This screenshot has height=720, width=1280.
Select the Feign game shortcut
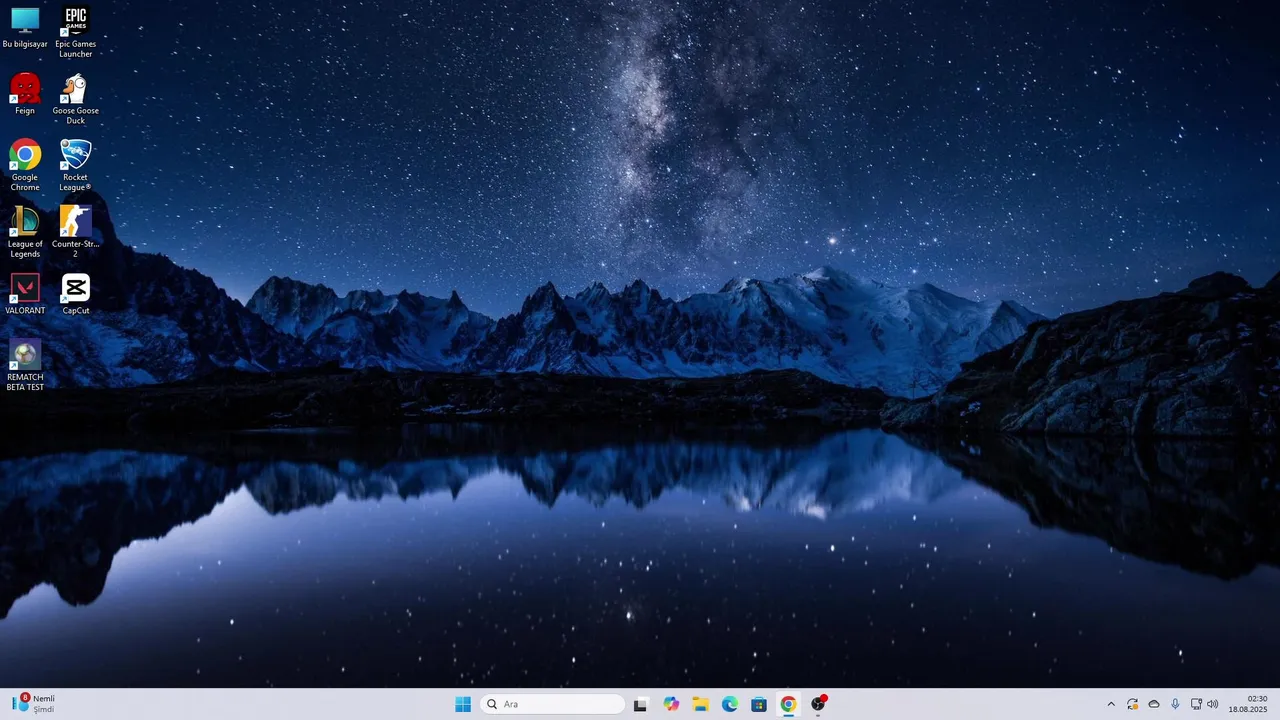point(25,94)
